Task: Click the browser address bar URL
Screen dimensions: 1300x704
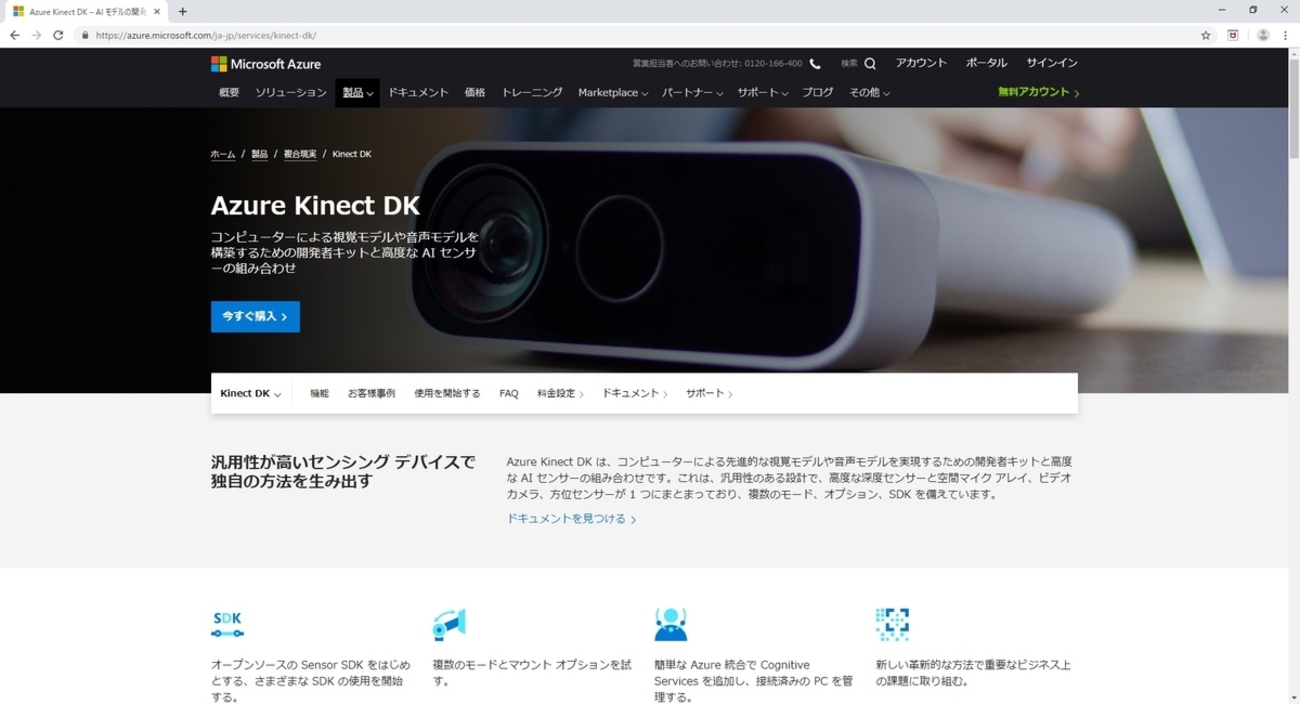Action: (x=206, y=35)
